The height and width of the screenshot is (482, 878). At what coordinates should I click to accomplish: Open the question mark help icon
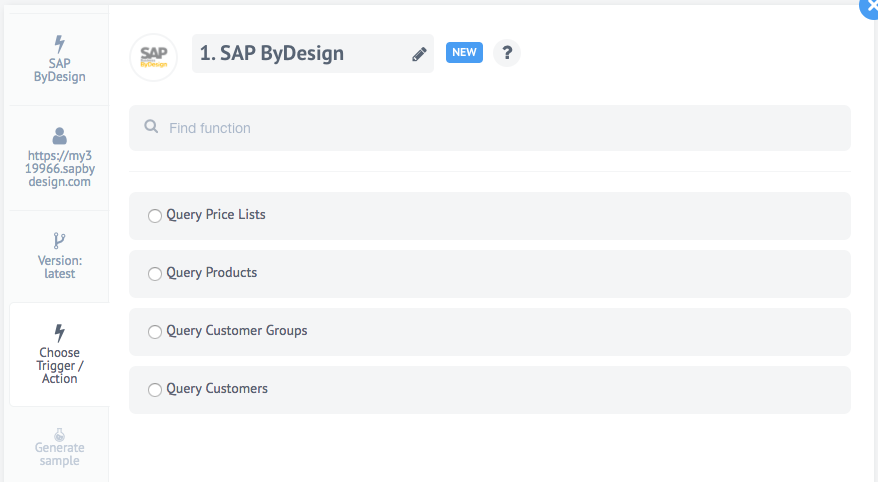[507, 53]
